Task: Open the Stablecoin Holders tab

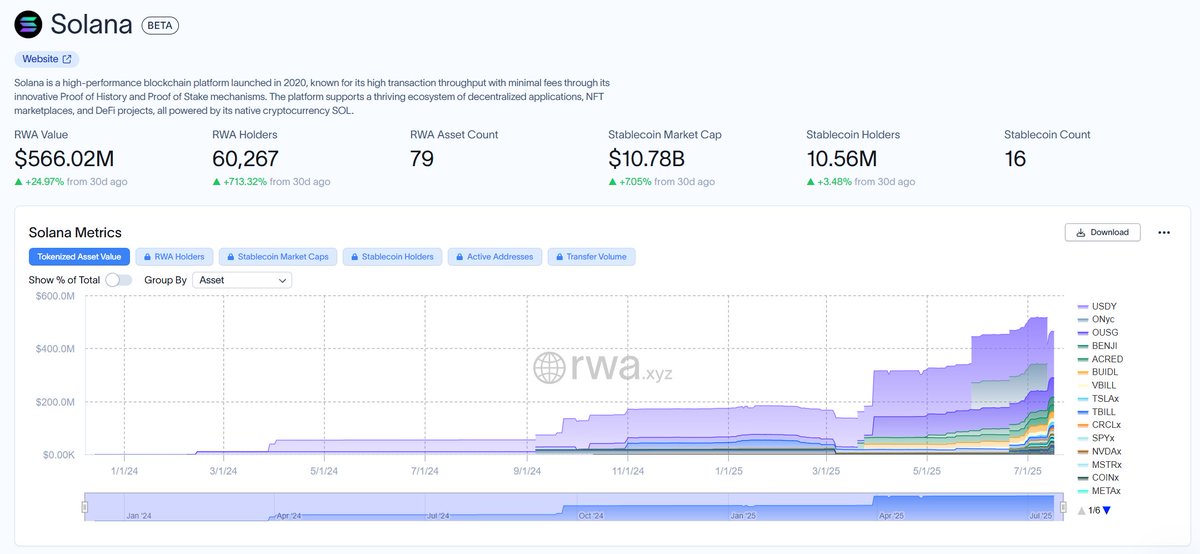Action: click(391, 257)
